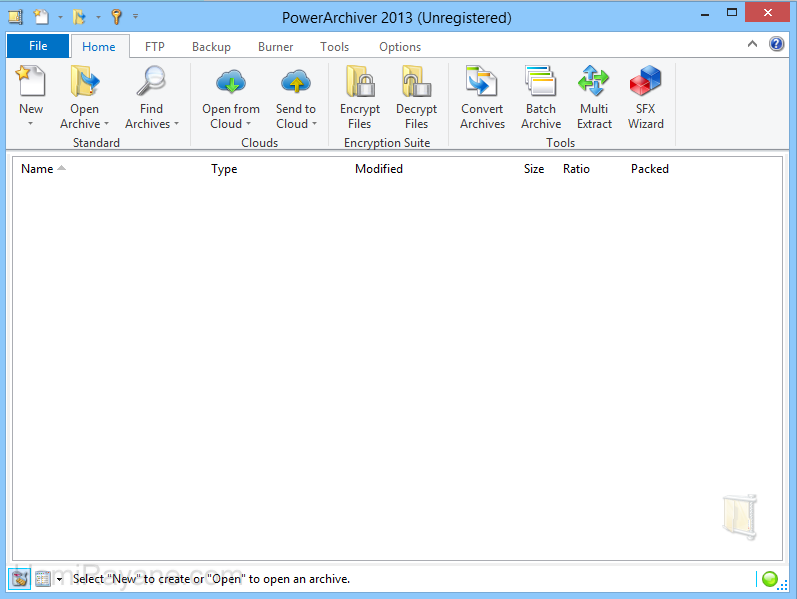This screenshot has height=599, width=797.
Task: Open dropdown next to quick access Open icon
Action: [x=98, y=17]
